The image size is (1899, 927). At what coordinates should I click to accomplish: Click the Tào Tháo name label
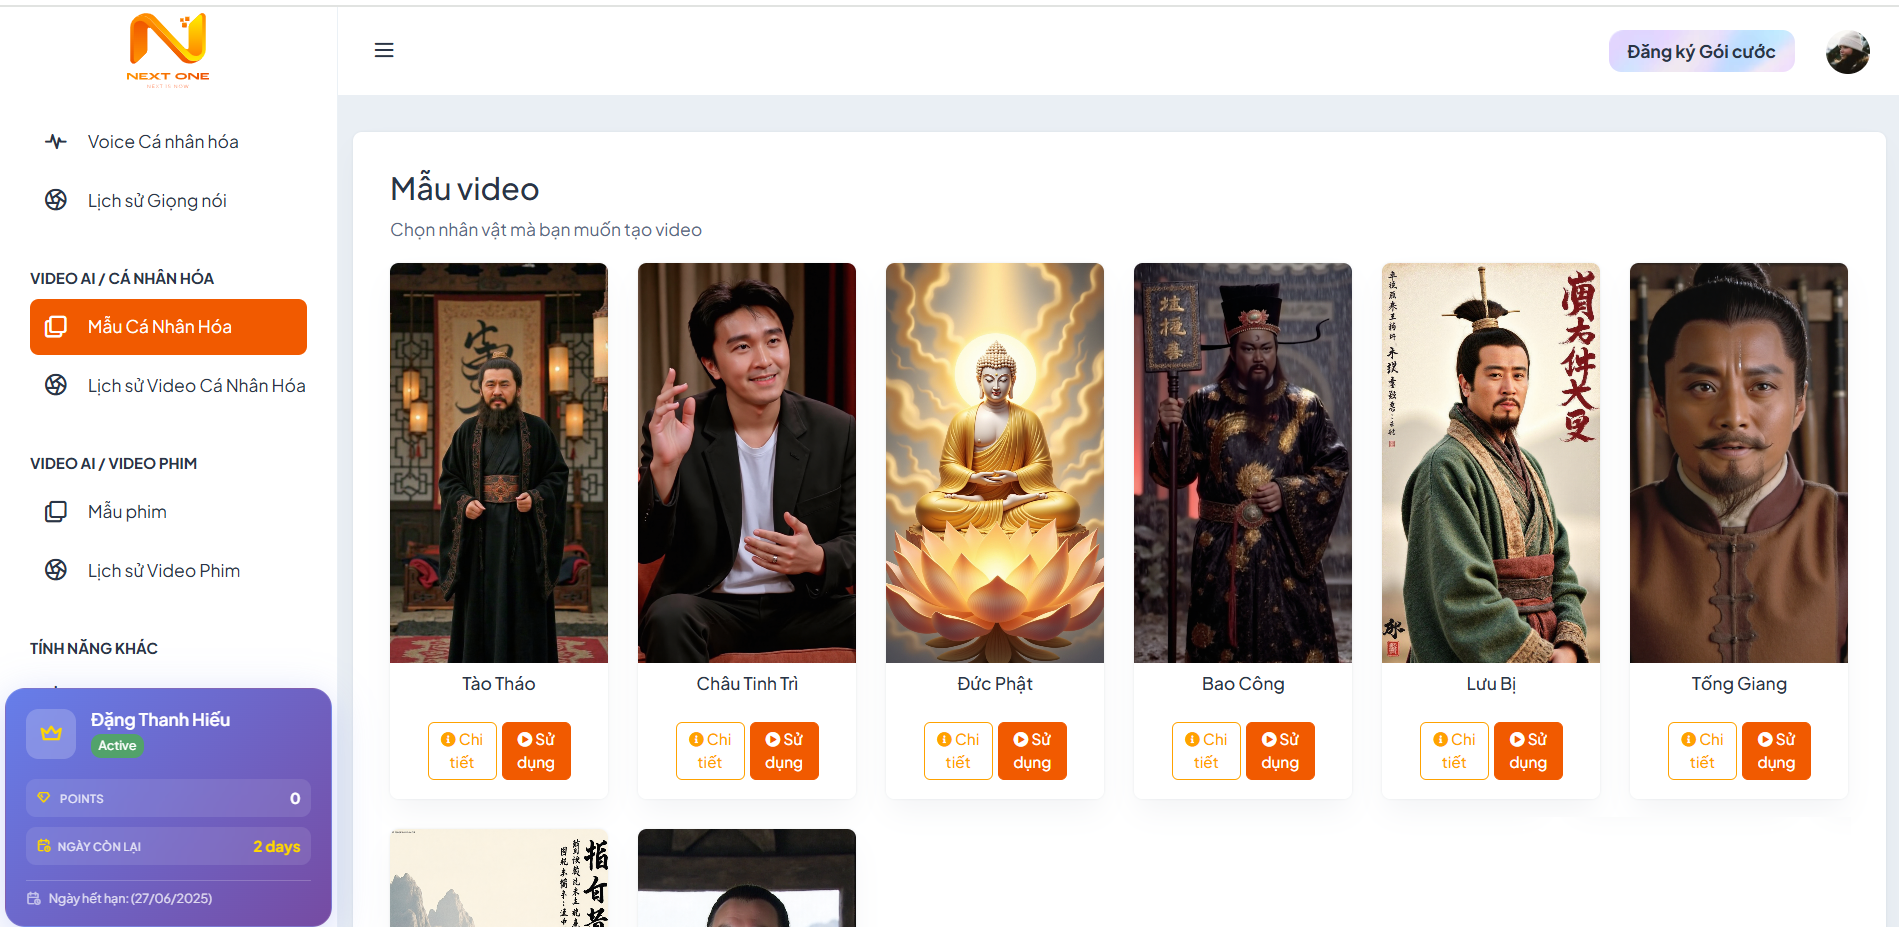click(499, 684)
